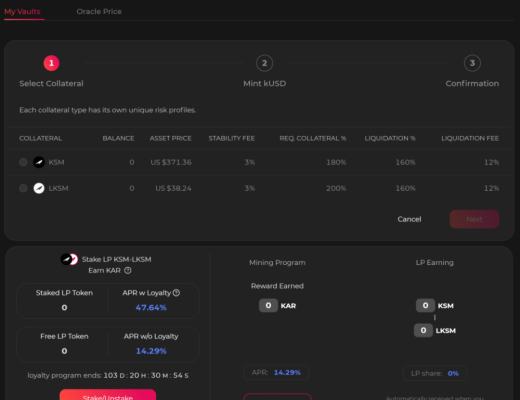
Task: Click the COLLATERAL column header
Action: (x=41, y=138)
